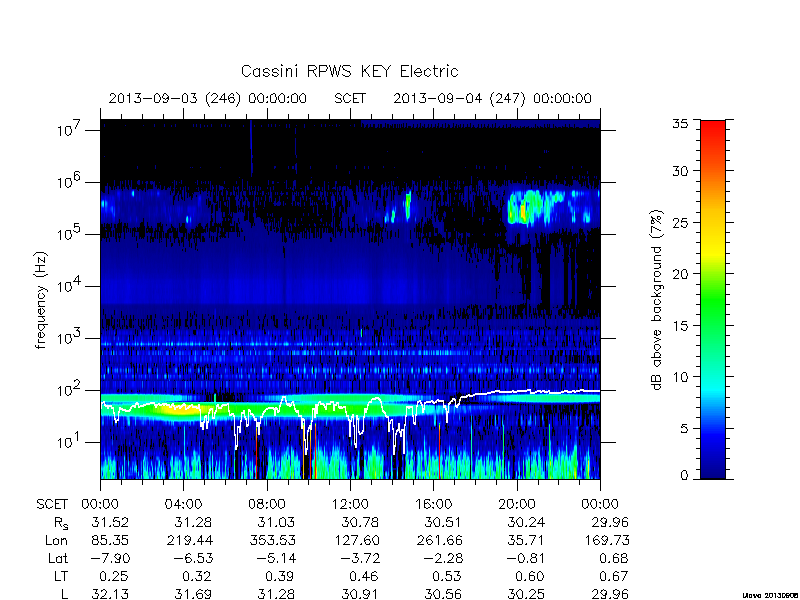The width and height of the screenshot is (800, 600).
Task: Click the 20:00 time axis label
Action: [516, 505]
